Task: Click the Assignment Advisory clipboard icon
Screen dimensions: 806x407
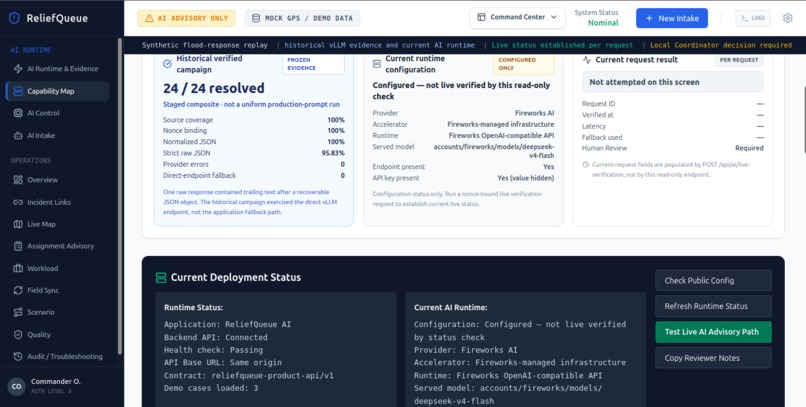Action: tap(18, 246)
